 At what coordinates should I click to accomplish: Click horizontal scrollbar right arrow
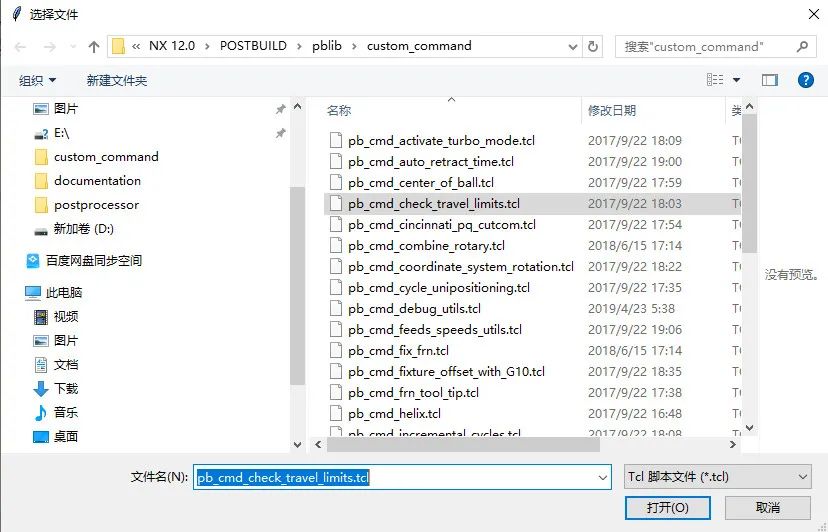click(733, 445)
